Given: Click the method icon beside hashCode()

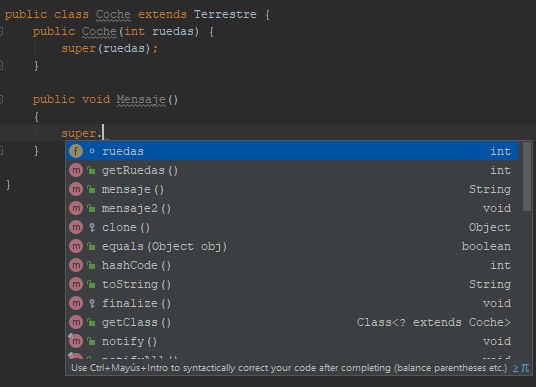Looking at the screenshot, I should coord(76,265).
